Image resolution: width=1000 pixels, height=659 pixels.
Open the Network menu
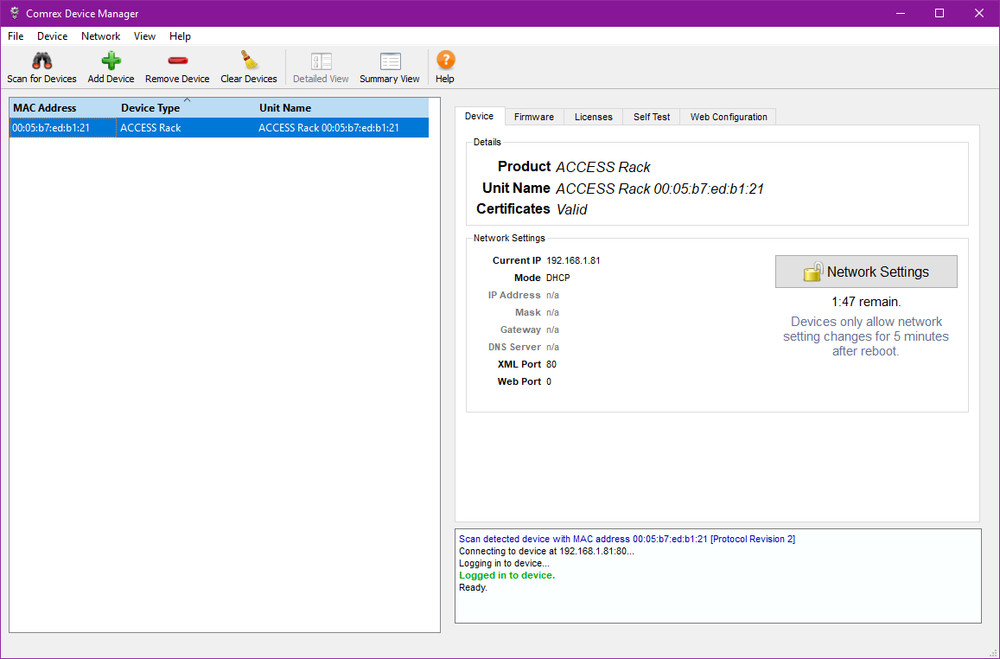coord(100,36)
